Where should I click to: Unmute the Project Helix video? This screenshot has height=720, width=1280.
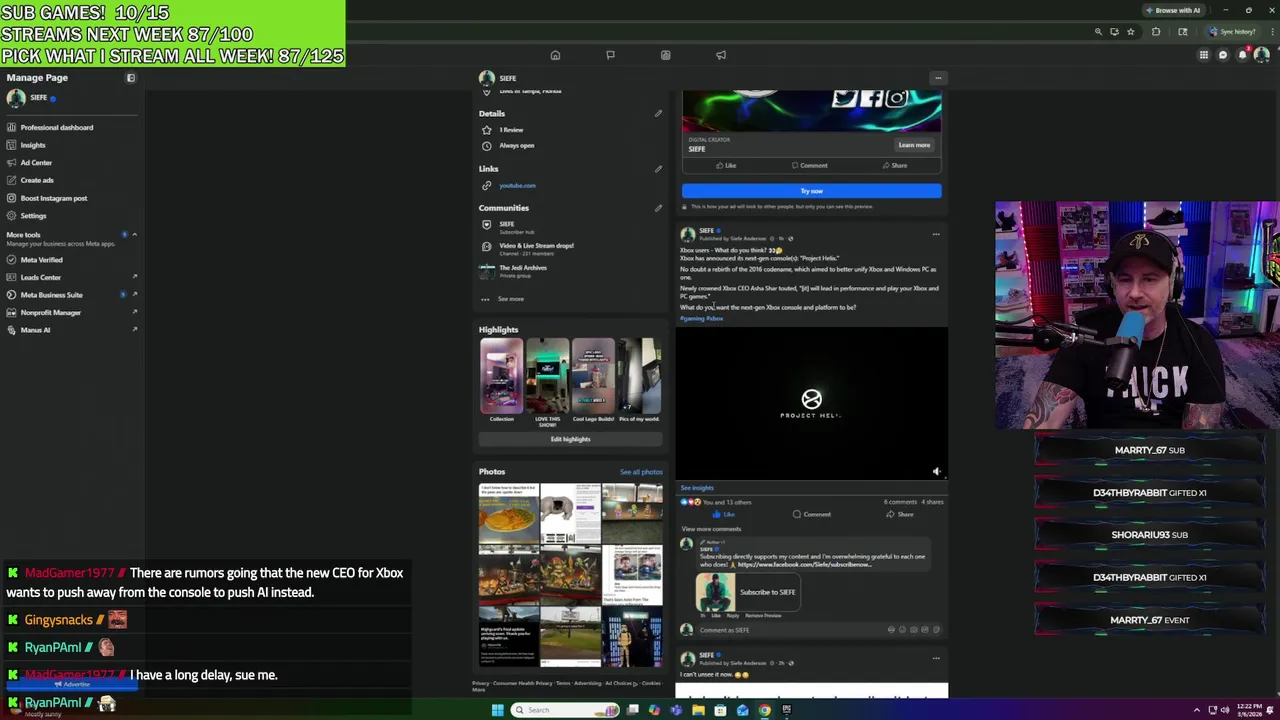point(936,471)
